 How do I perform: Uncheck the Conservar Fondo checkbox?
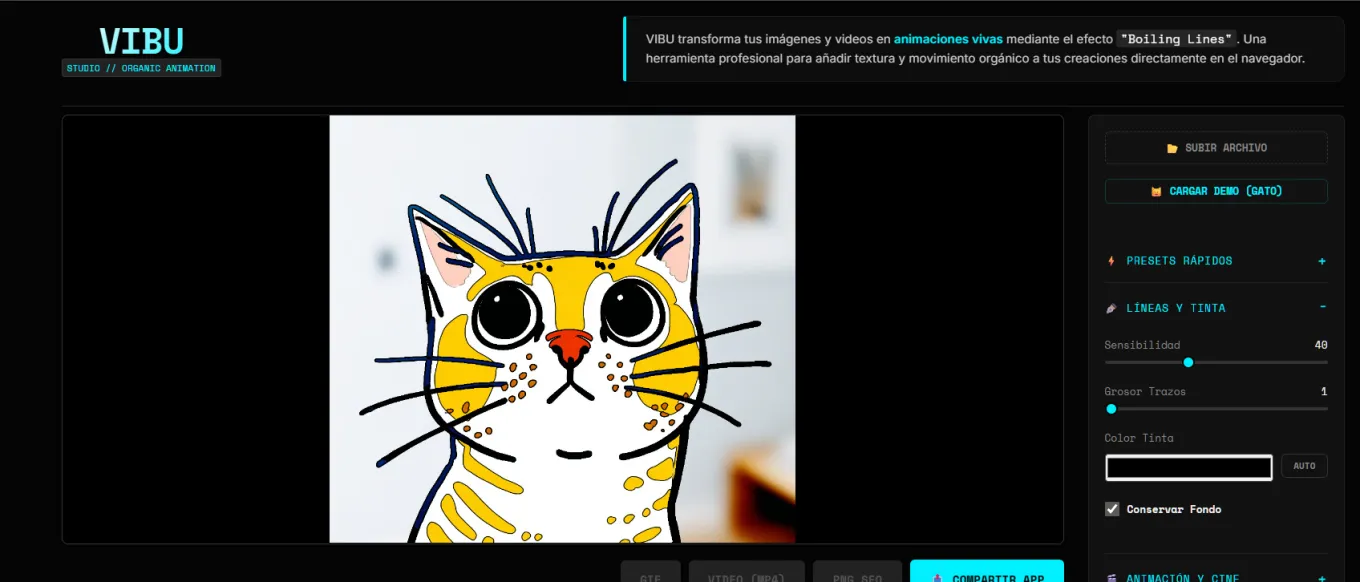pos(1111,508)
